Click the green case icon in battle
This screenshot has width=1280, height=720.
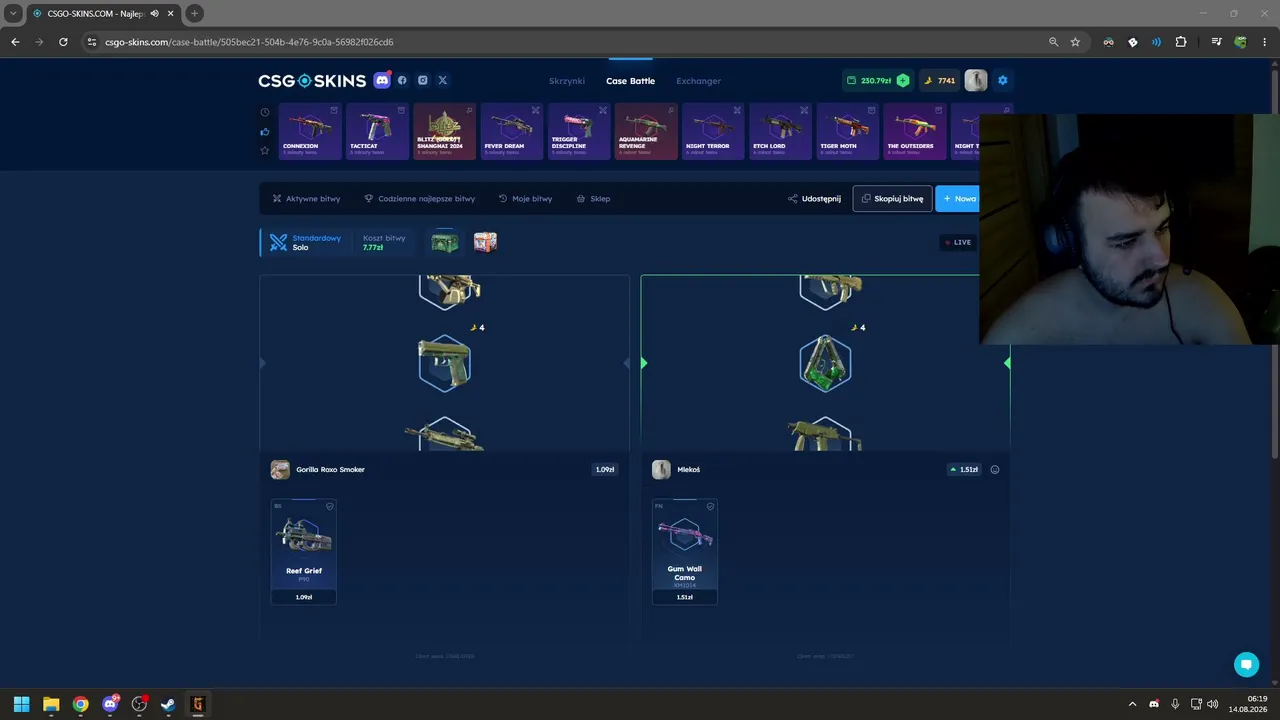(444, 242)
